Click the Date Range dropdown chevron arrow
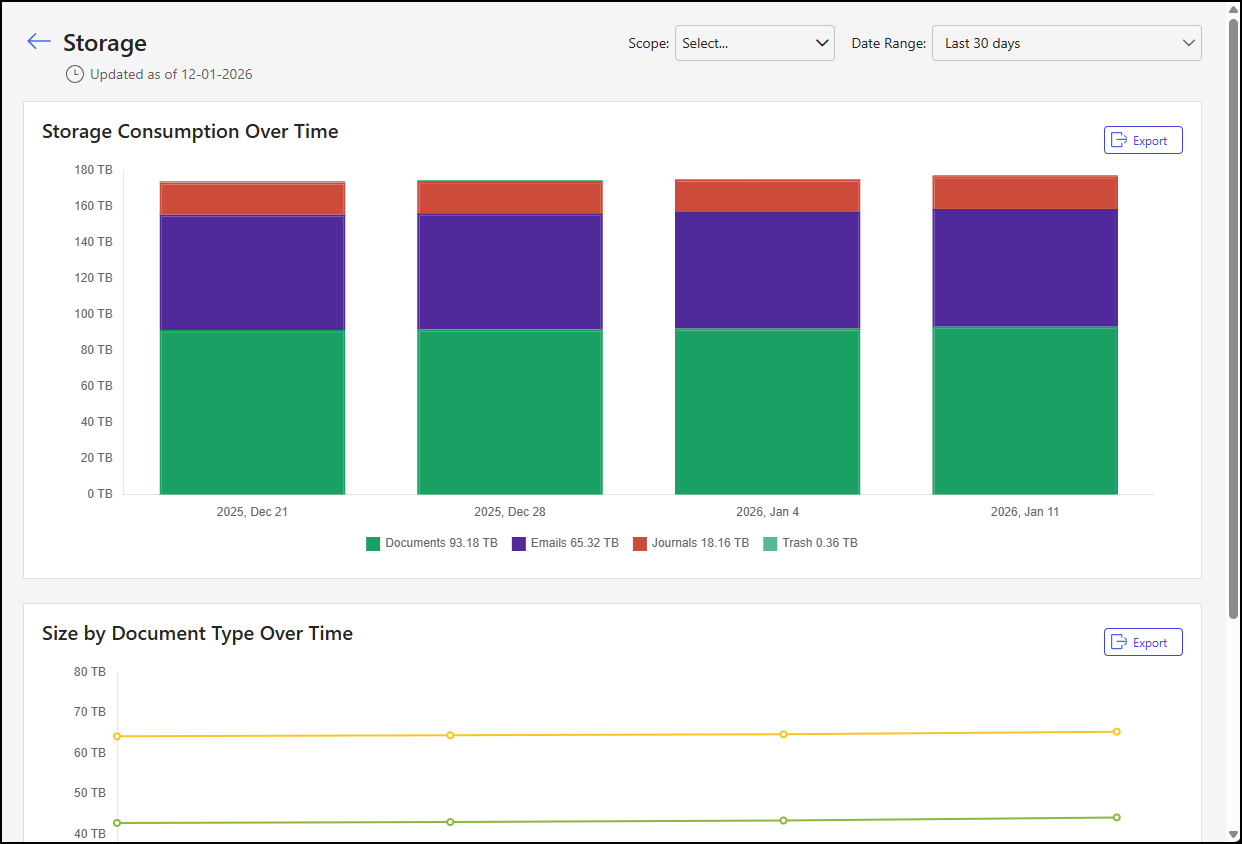This screenshot has width=1242, height=844. point(1188,43)
